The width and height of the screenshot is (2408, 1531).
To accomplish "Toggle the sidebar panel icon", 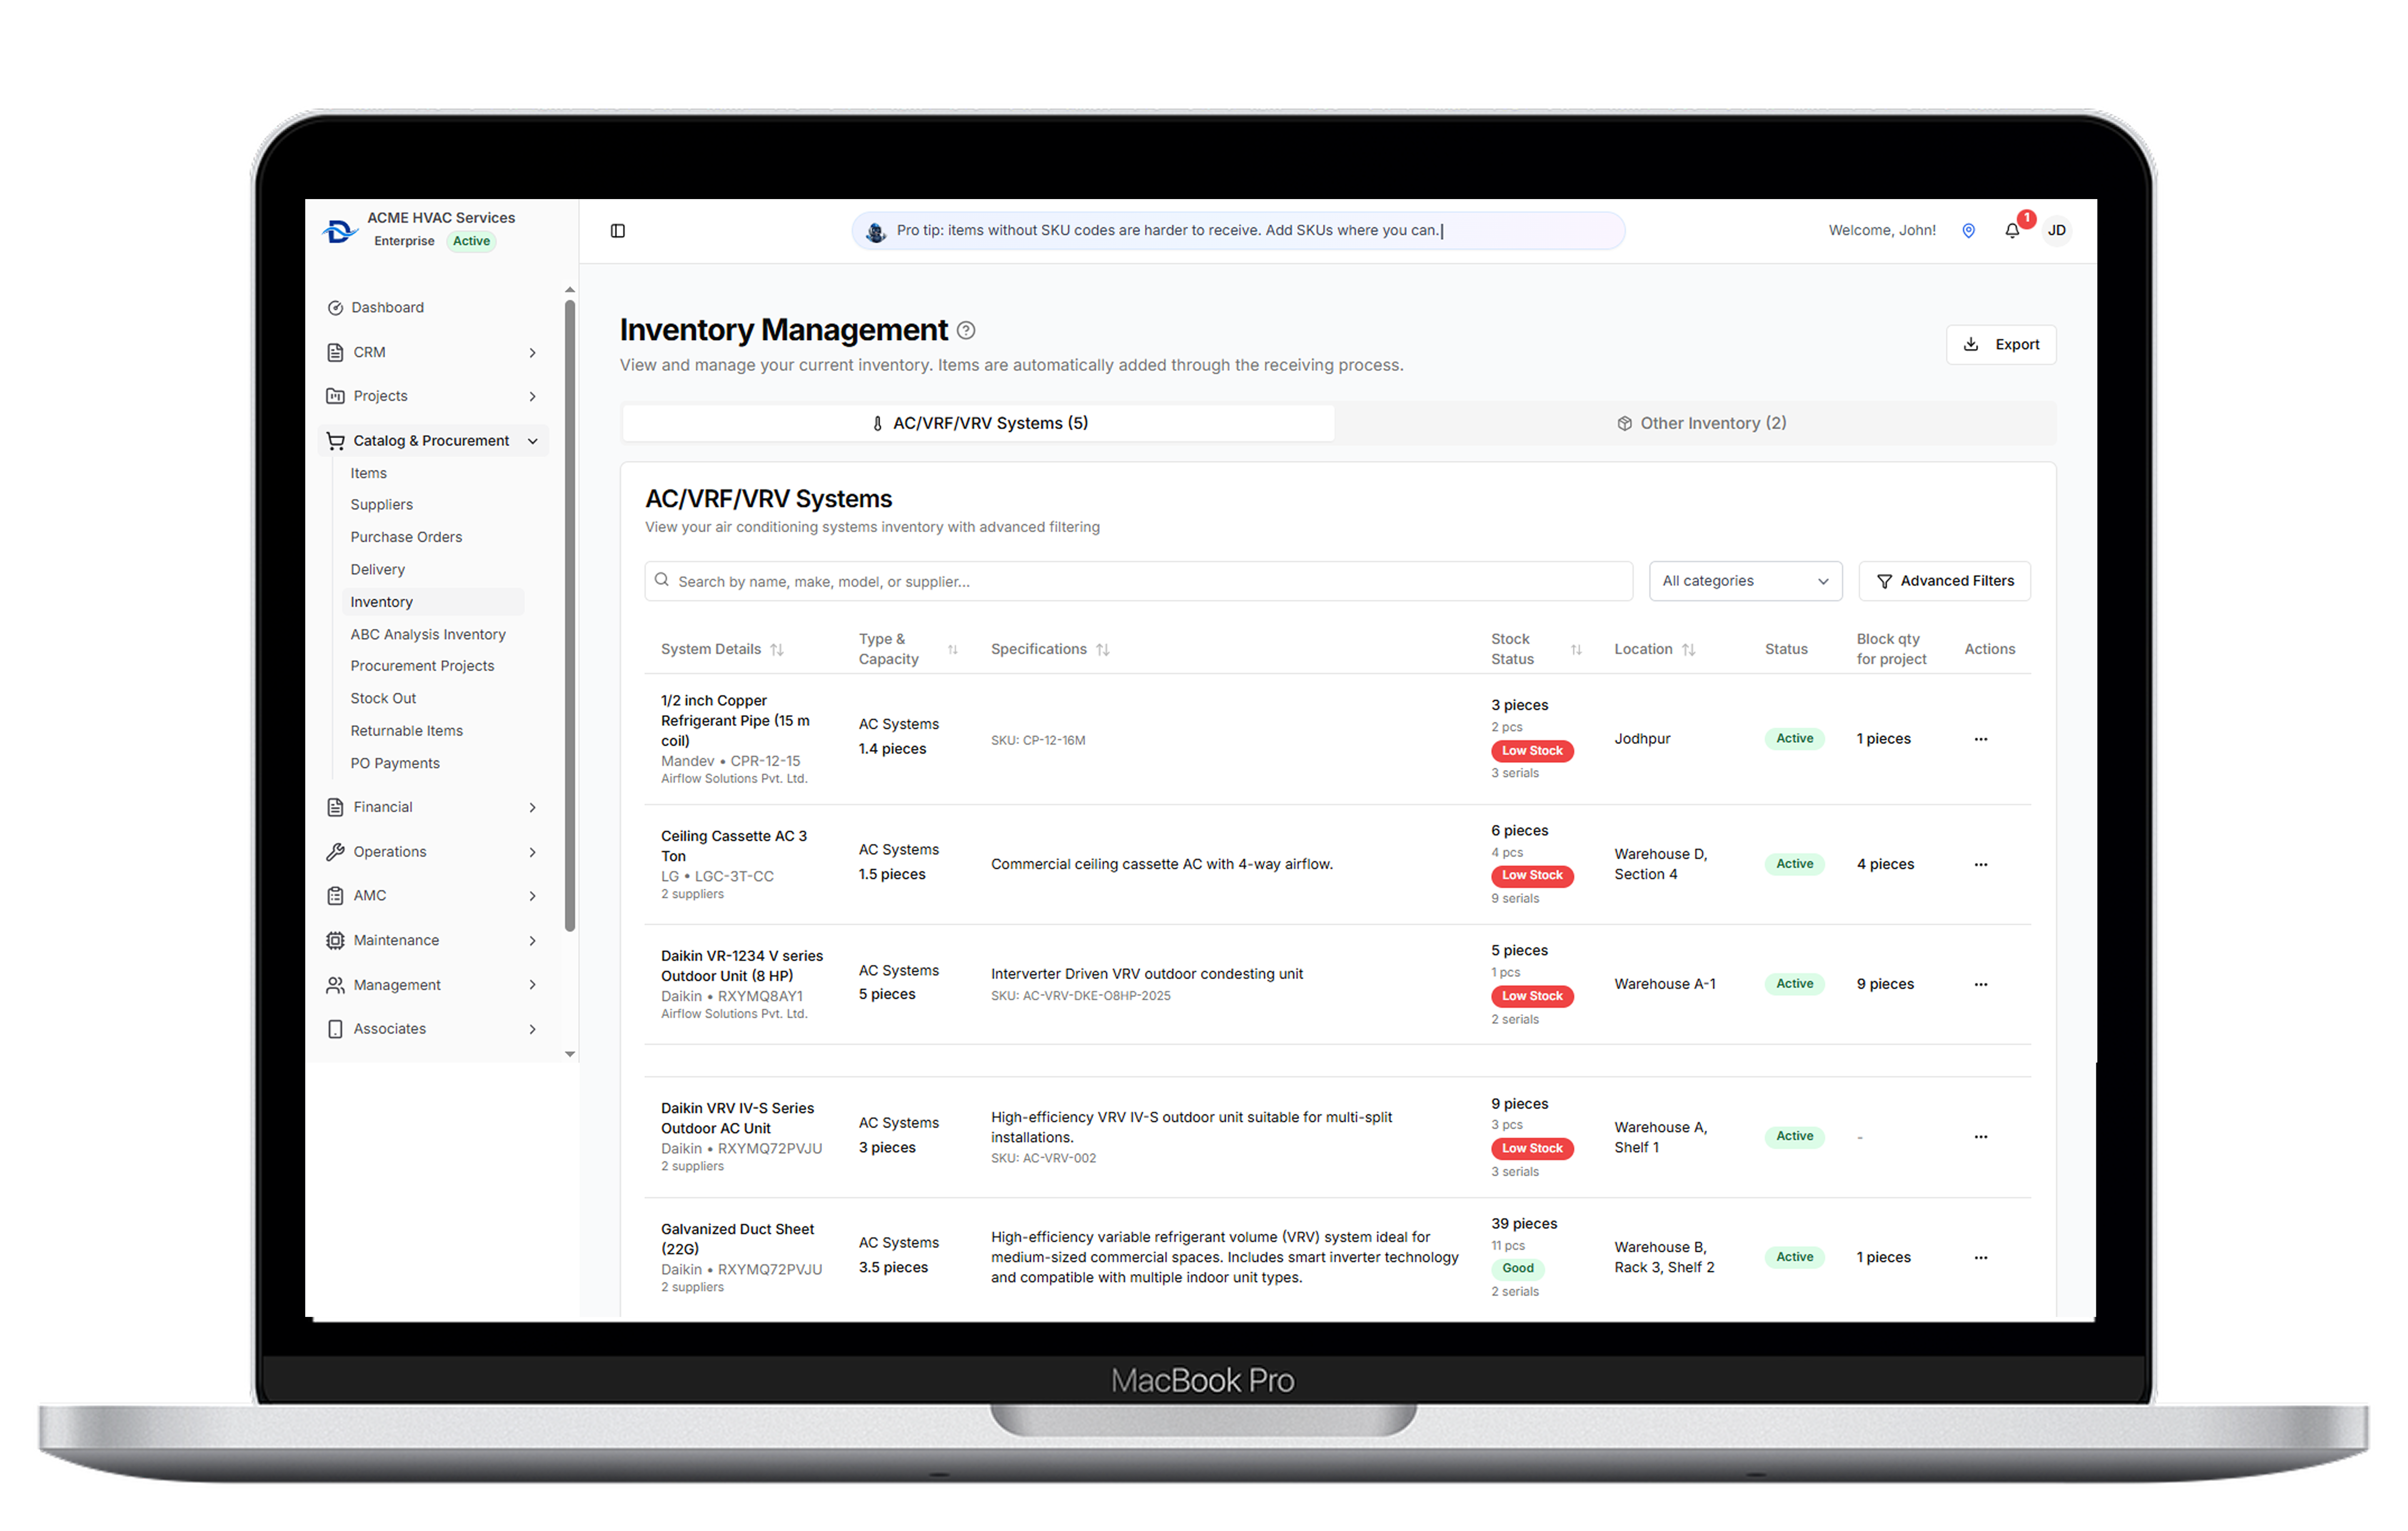I will click(618, 231).
